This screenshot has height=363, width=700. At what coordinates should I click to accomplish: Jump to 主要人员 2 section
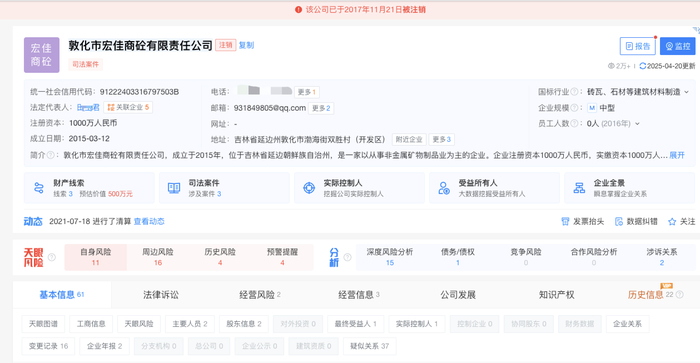coord(190,324)
